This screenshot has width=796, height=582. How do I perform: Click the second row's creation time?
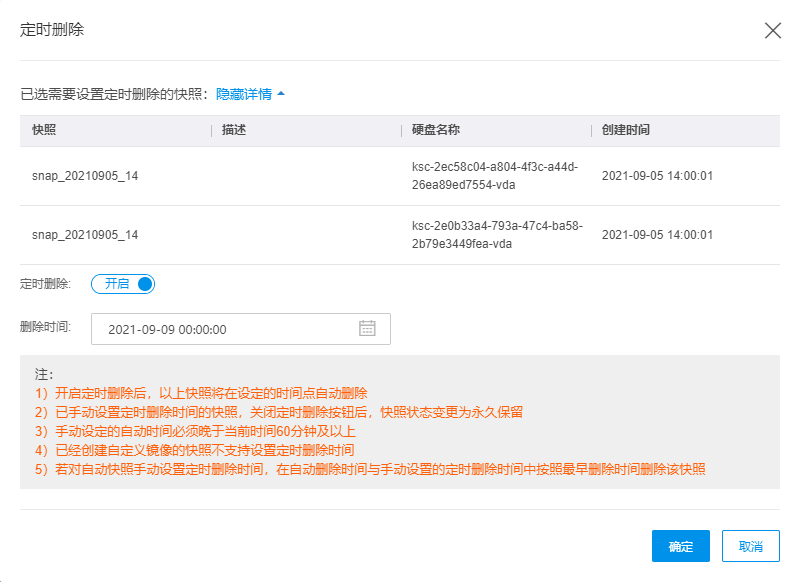pos(657,235)
